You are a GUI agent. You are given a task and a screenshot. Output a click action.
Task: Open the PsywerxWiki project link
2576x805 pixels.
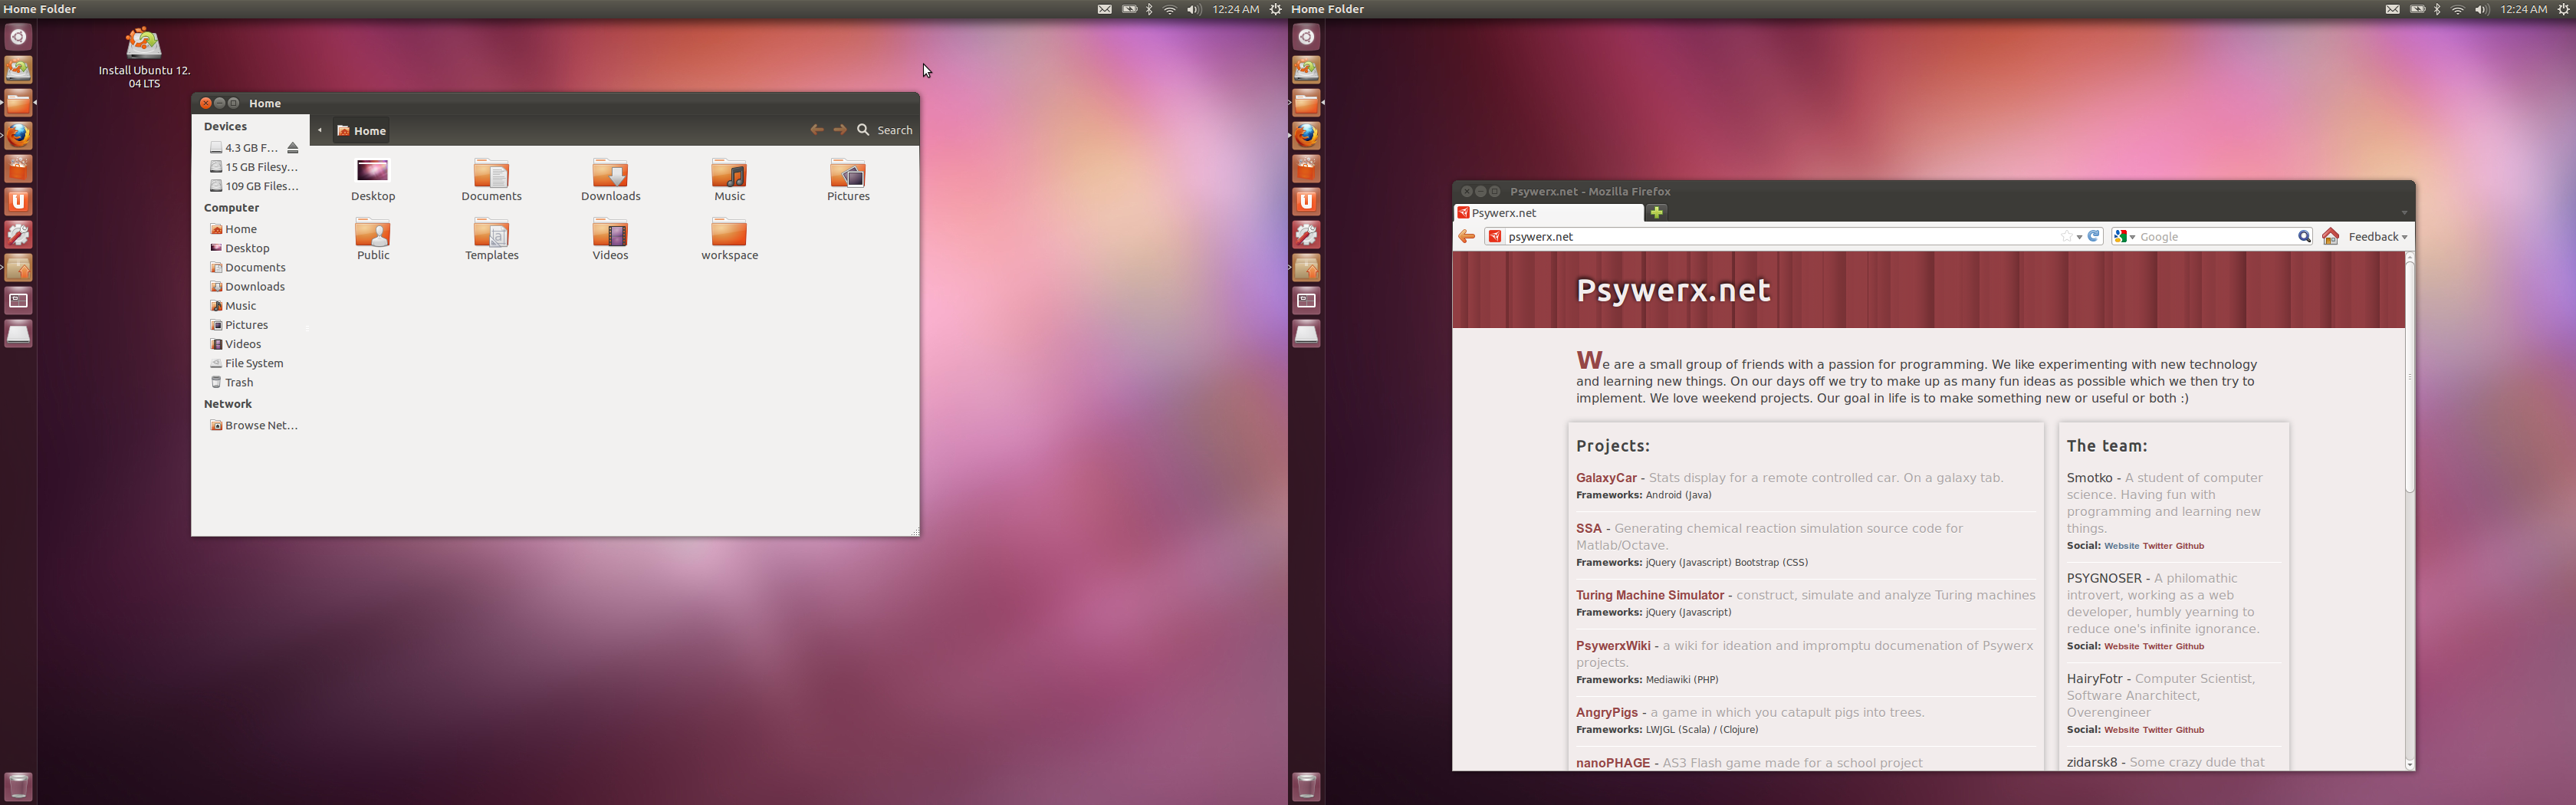tap(1613, 646)
